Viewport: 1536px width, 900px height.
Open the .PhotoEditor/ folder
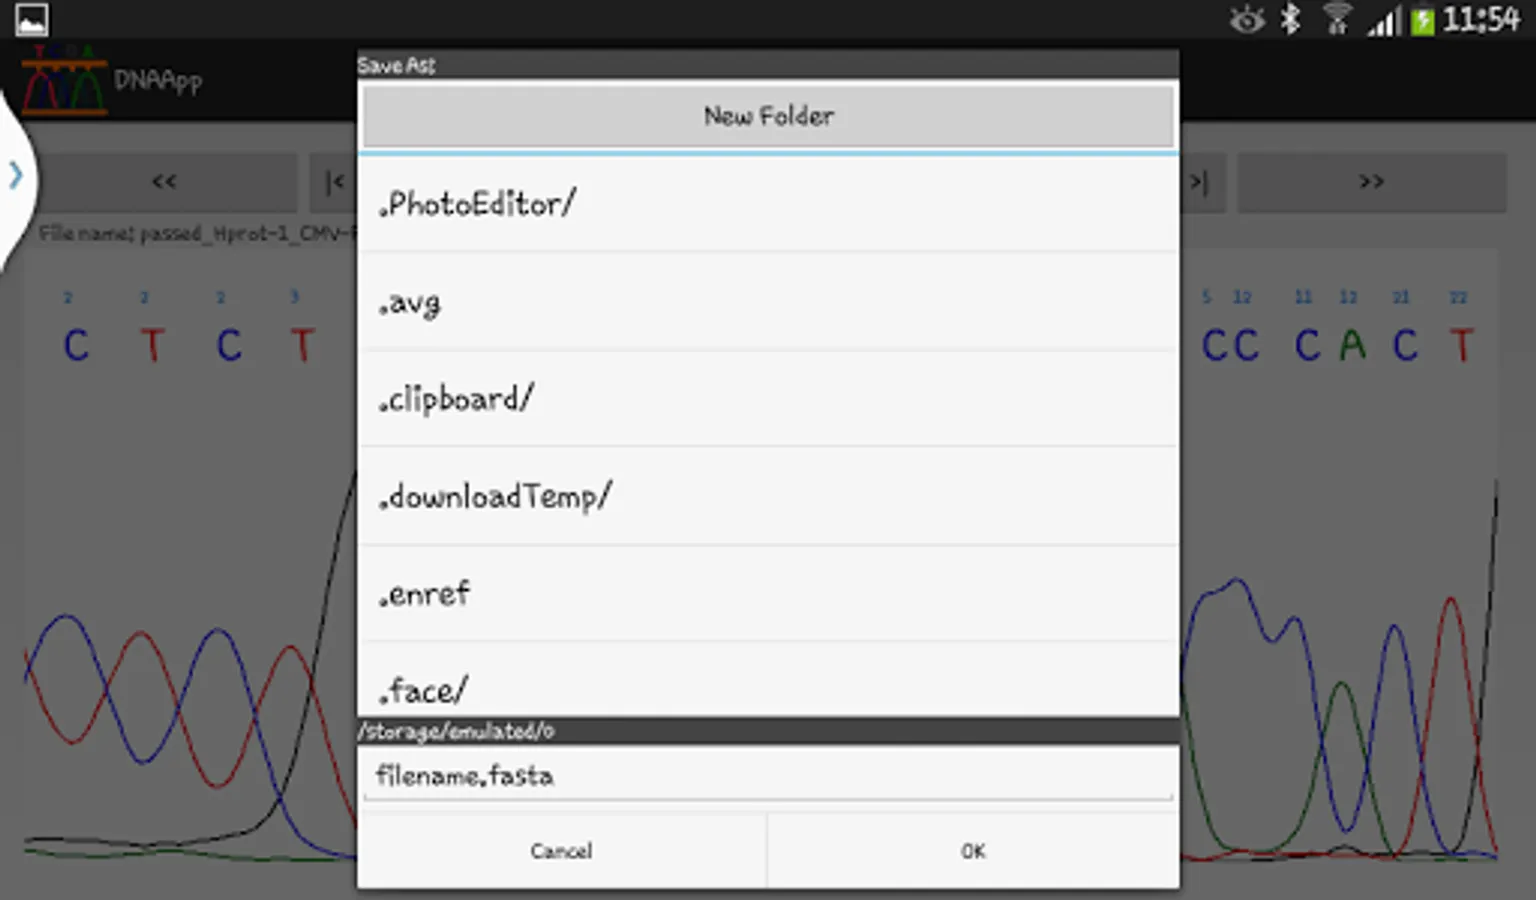point(768,204)
